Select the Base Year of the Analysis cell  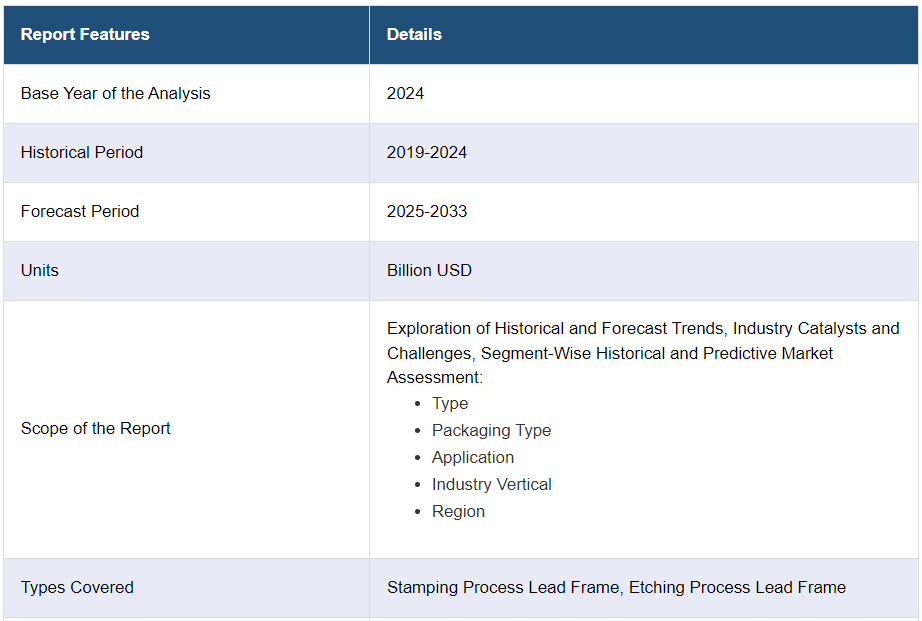point(116,93)
